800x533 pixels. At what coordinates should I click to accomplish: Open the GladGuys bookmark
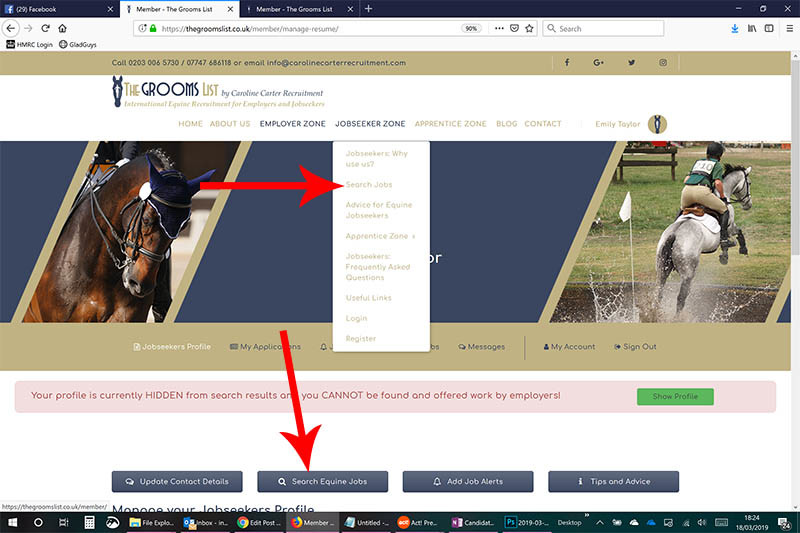[x=78, y=44]
